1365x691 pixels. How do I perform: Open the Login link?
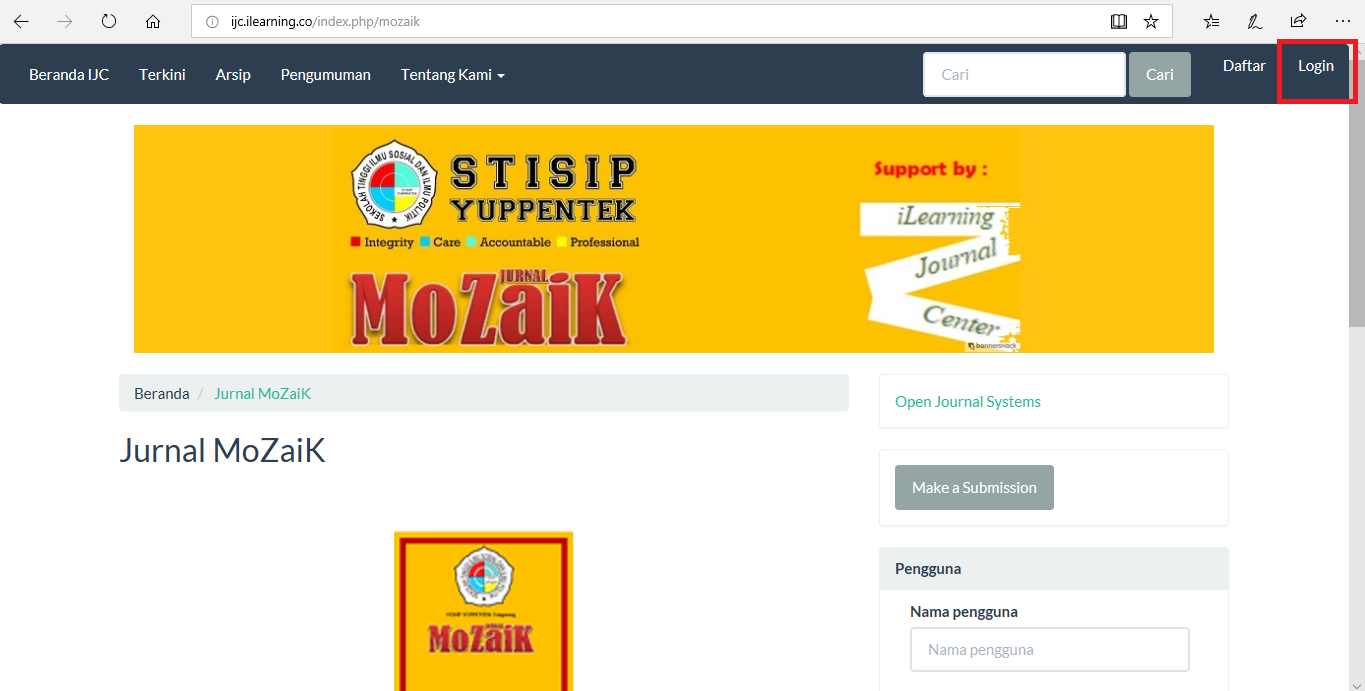tap(1316, 66)
